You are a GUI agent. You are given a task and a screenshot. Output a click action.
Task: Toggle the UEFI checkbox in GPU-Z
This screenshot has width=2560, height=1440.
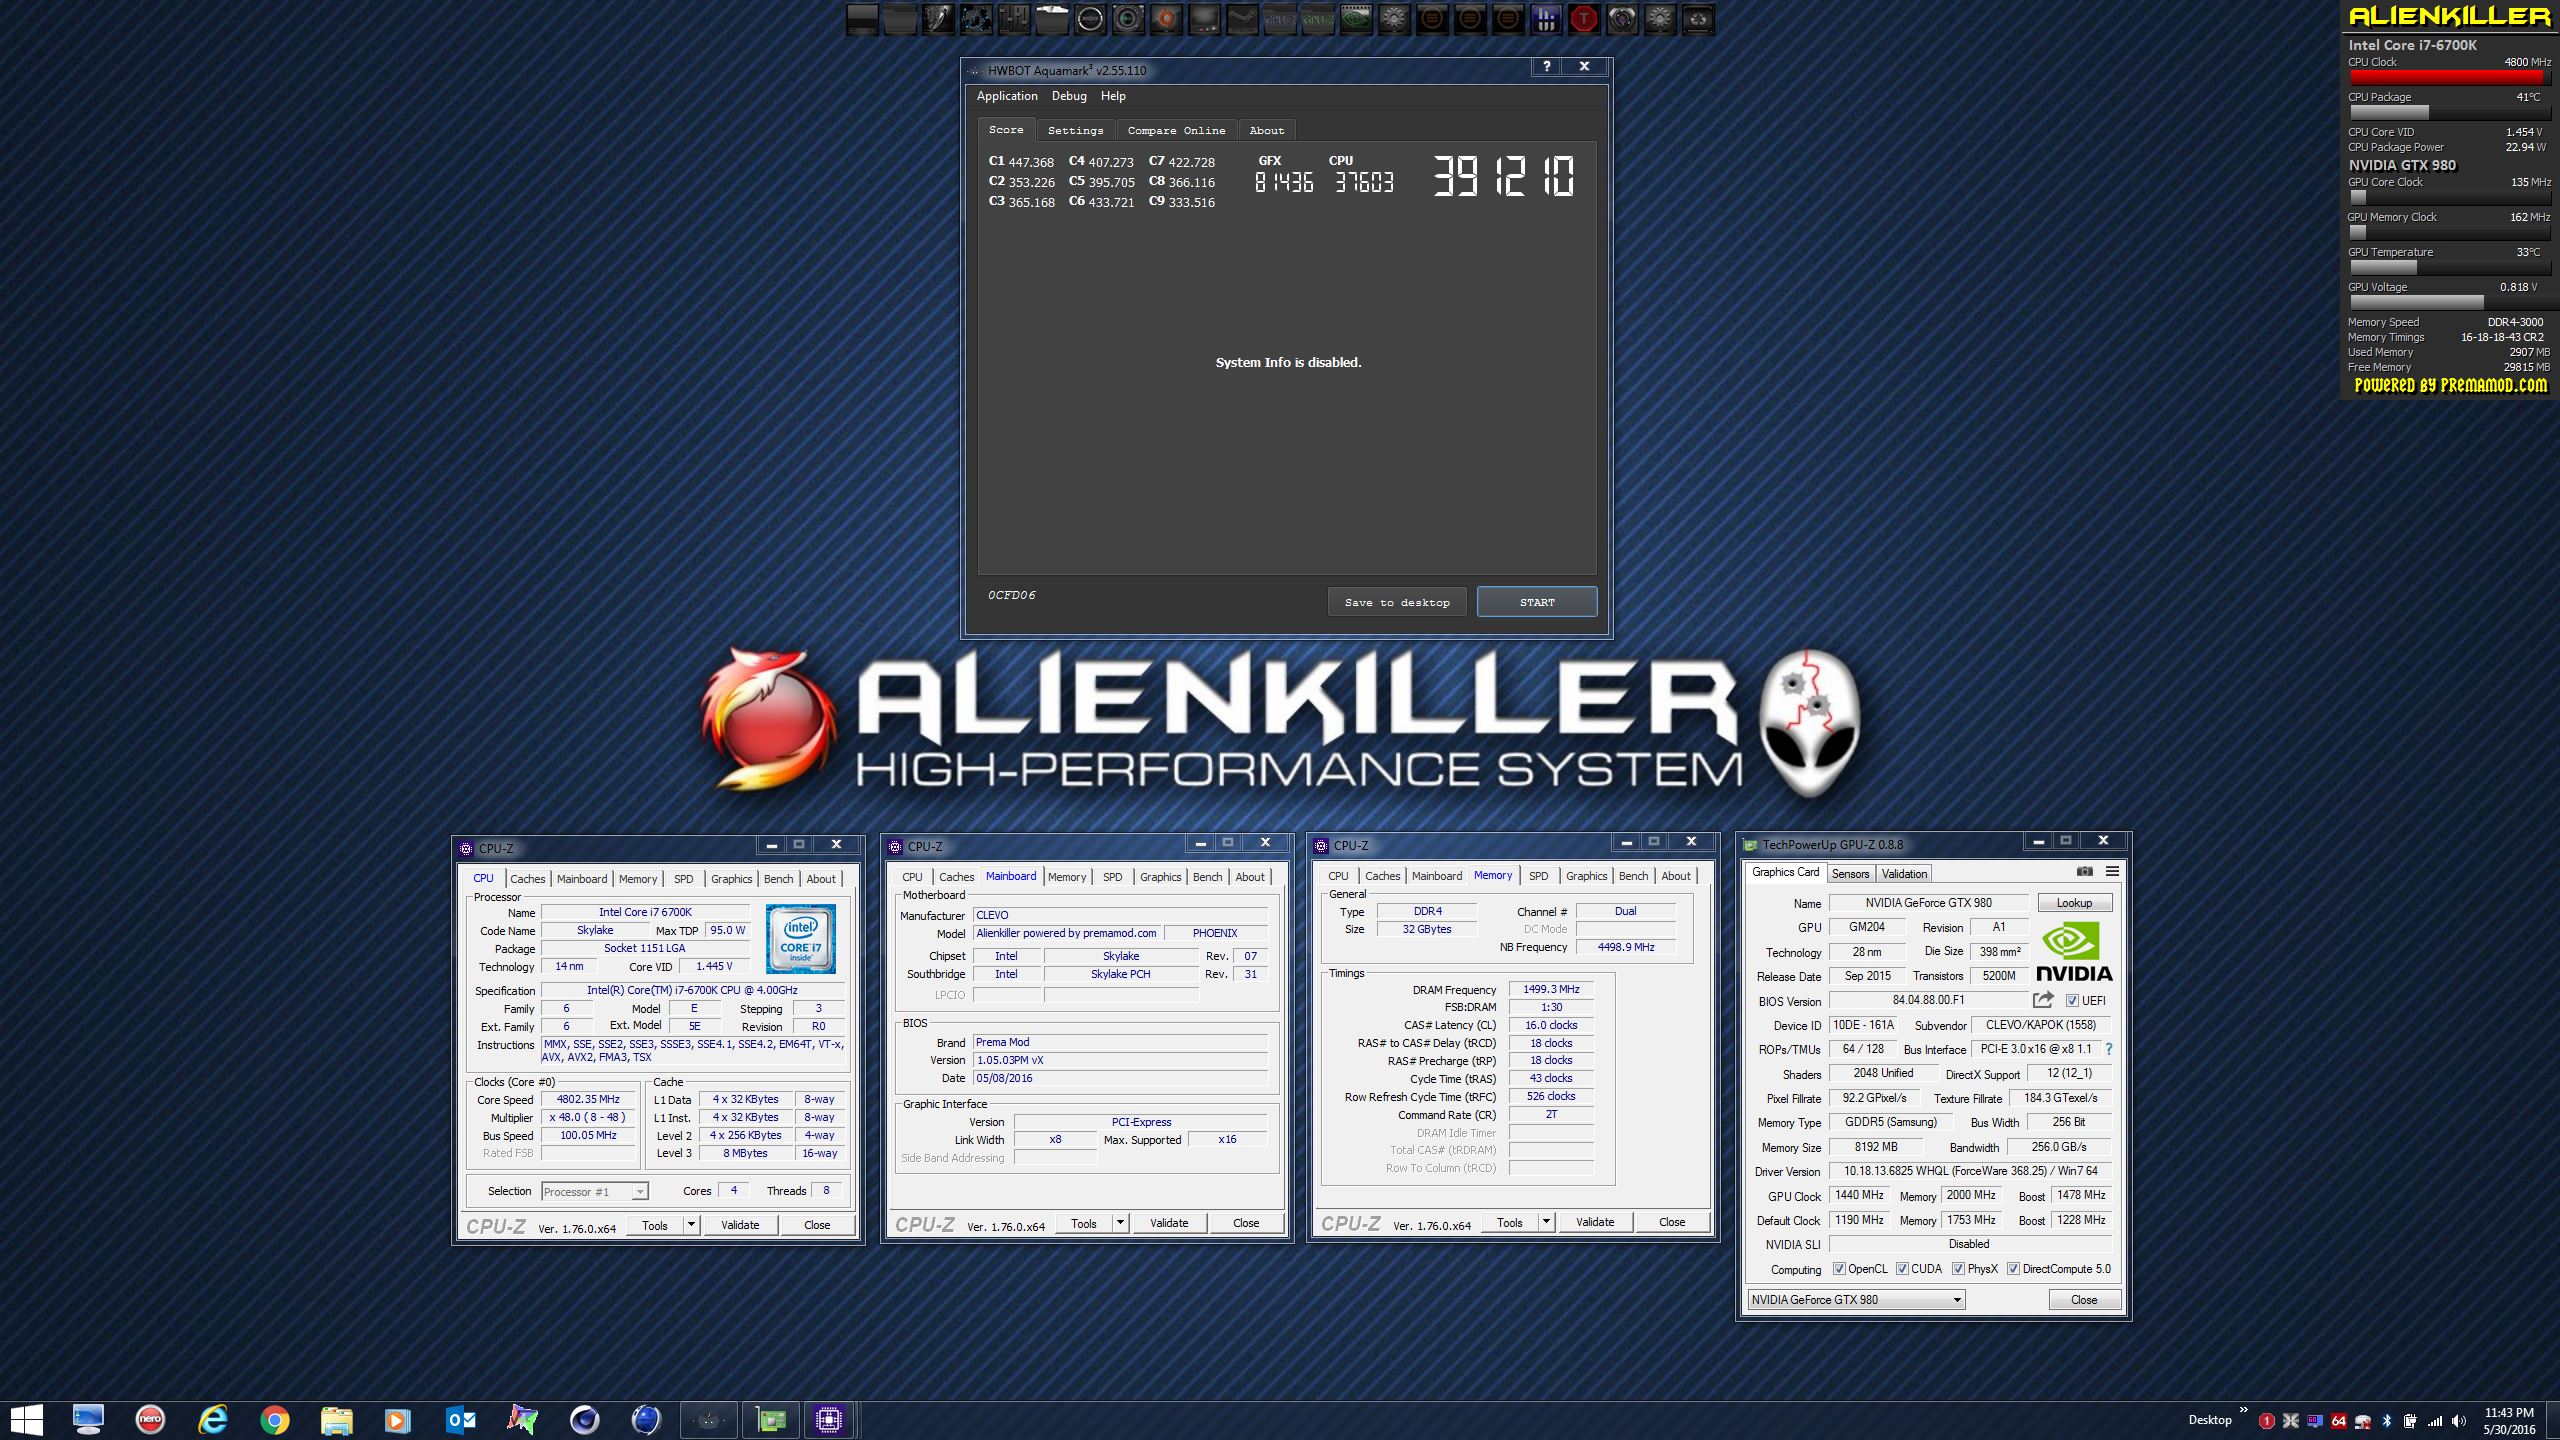point(2072,1000)
